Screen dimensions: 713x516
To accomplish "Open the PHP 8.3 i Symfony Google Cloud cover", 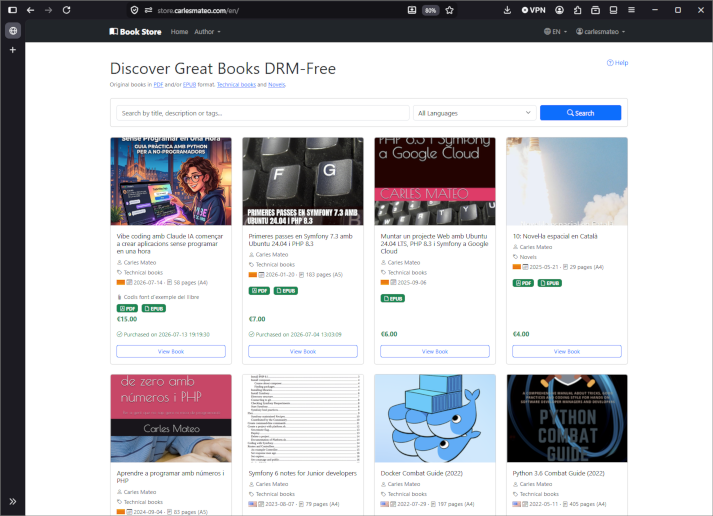I will pyautogui.click(x=435, y=181).
